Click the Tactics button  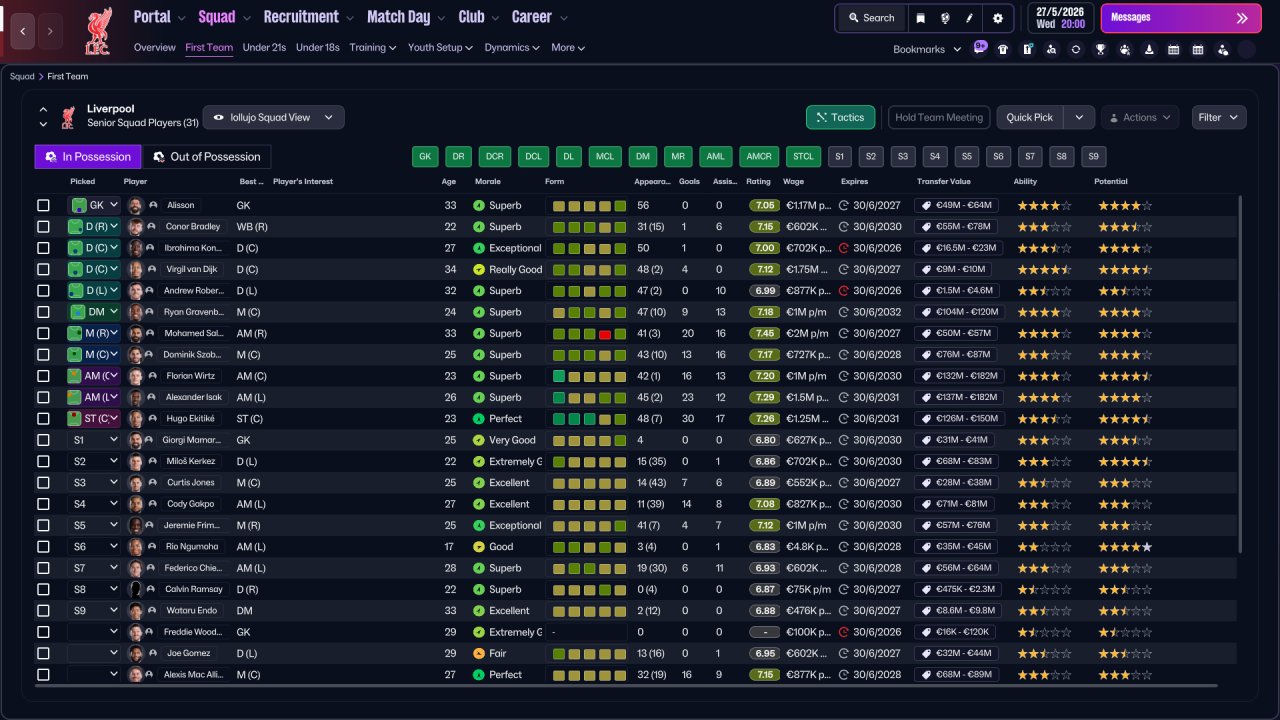[840, 117]
